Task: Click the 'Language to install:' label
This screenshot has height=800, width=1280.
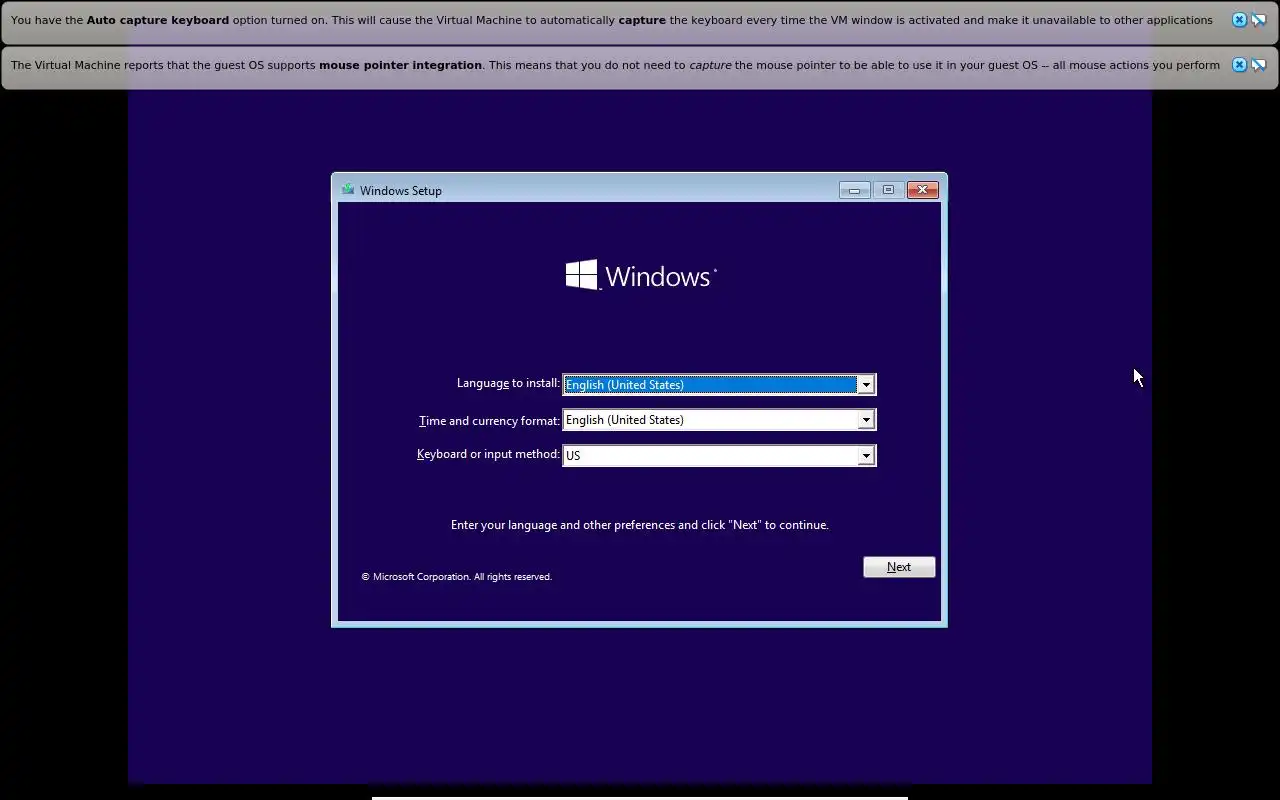Action: click(508, 383)
